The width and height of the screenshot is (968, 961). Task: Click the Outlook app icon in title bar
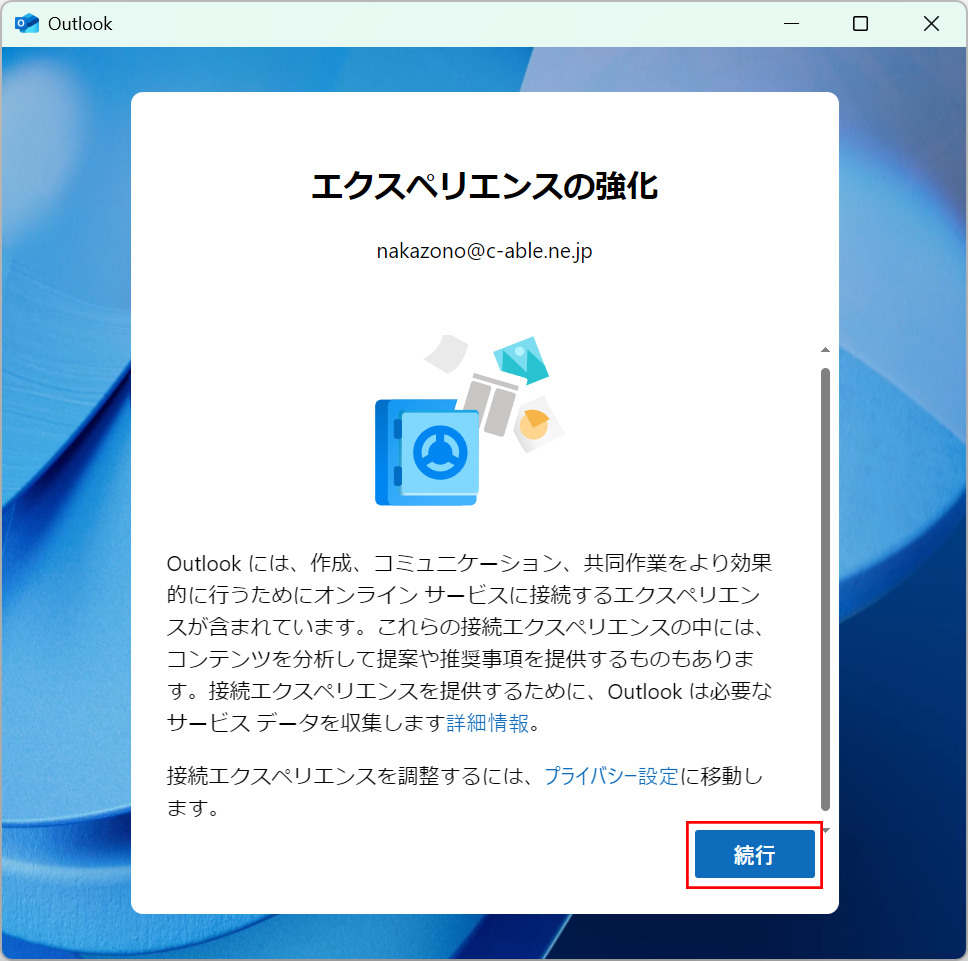[27, 23]
